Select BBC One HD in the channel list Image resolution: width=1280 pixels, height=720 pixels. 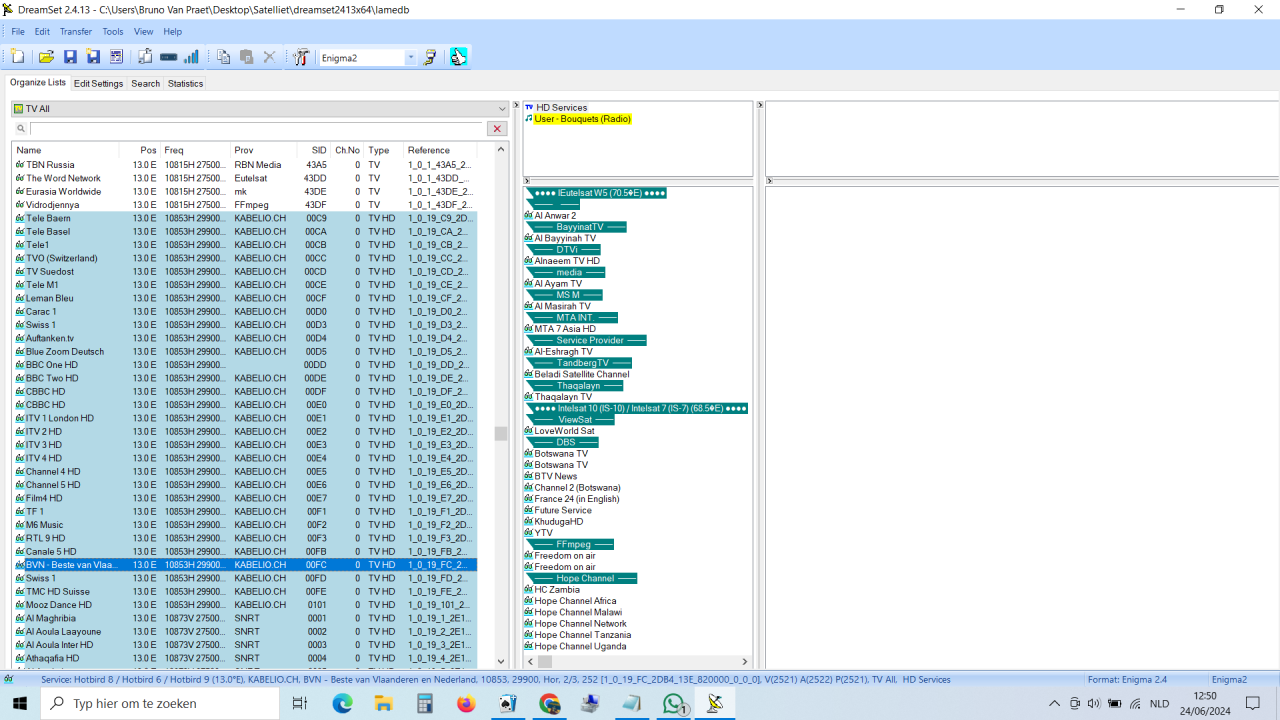click(x=52, y=365)
